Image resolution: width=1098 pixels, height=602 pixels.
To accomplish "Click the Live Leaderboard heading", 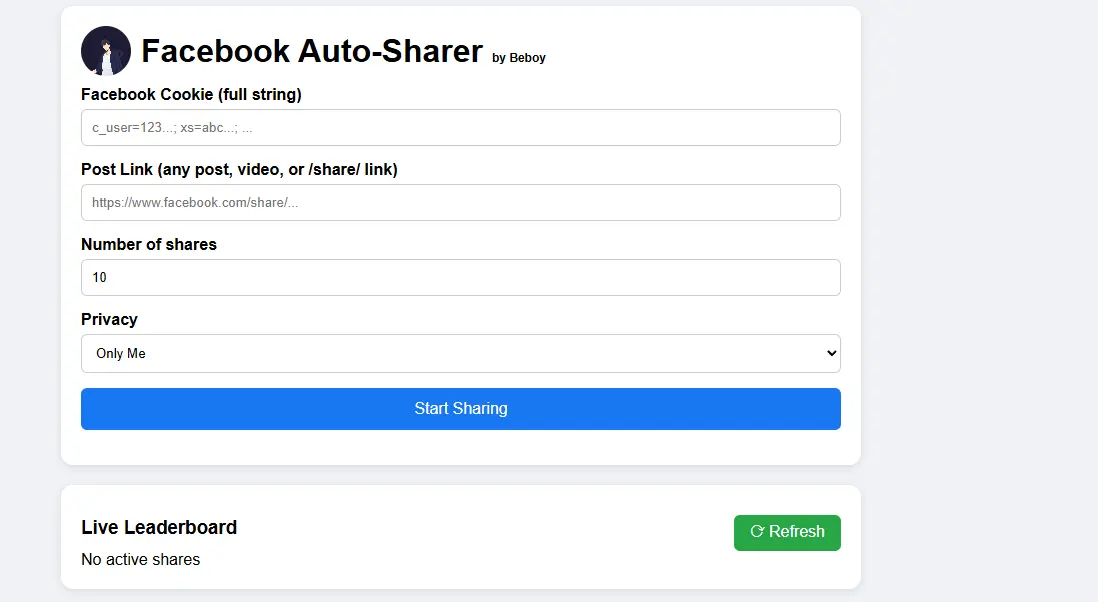I will coord(159,527).
